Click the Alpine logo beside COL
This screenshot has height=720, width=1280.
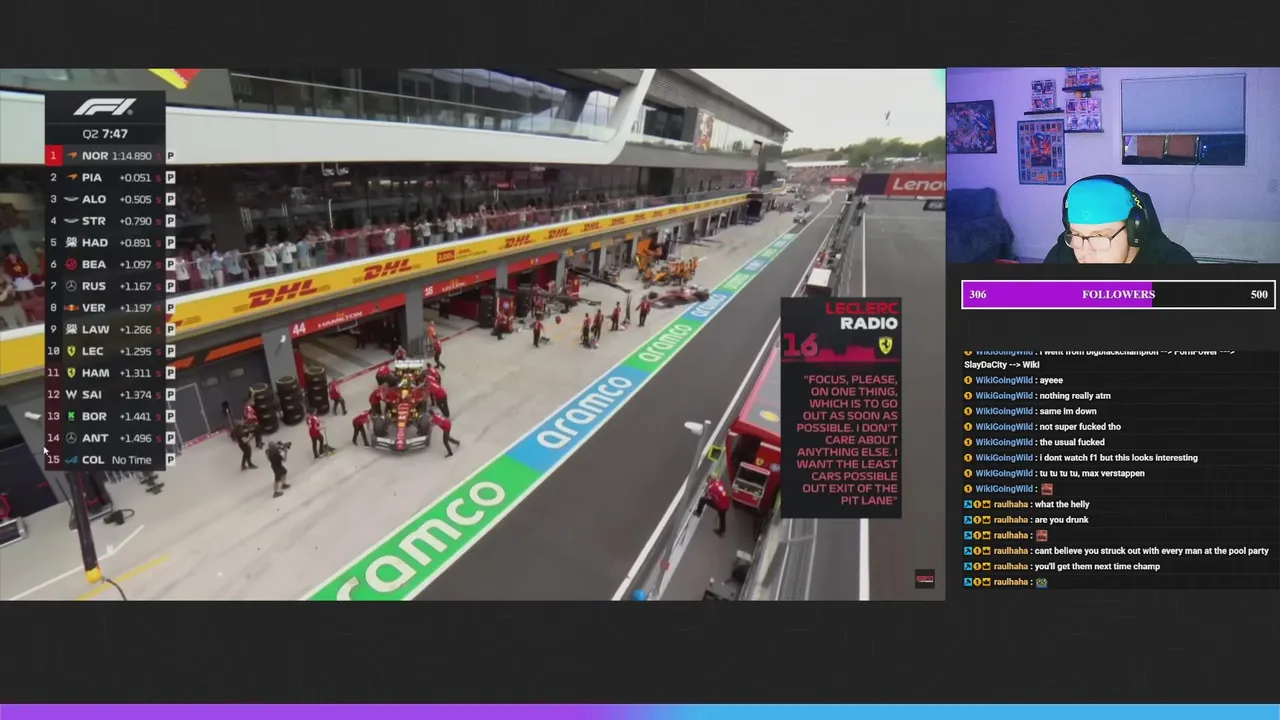[x=71, y=460]
